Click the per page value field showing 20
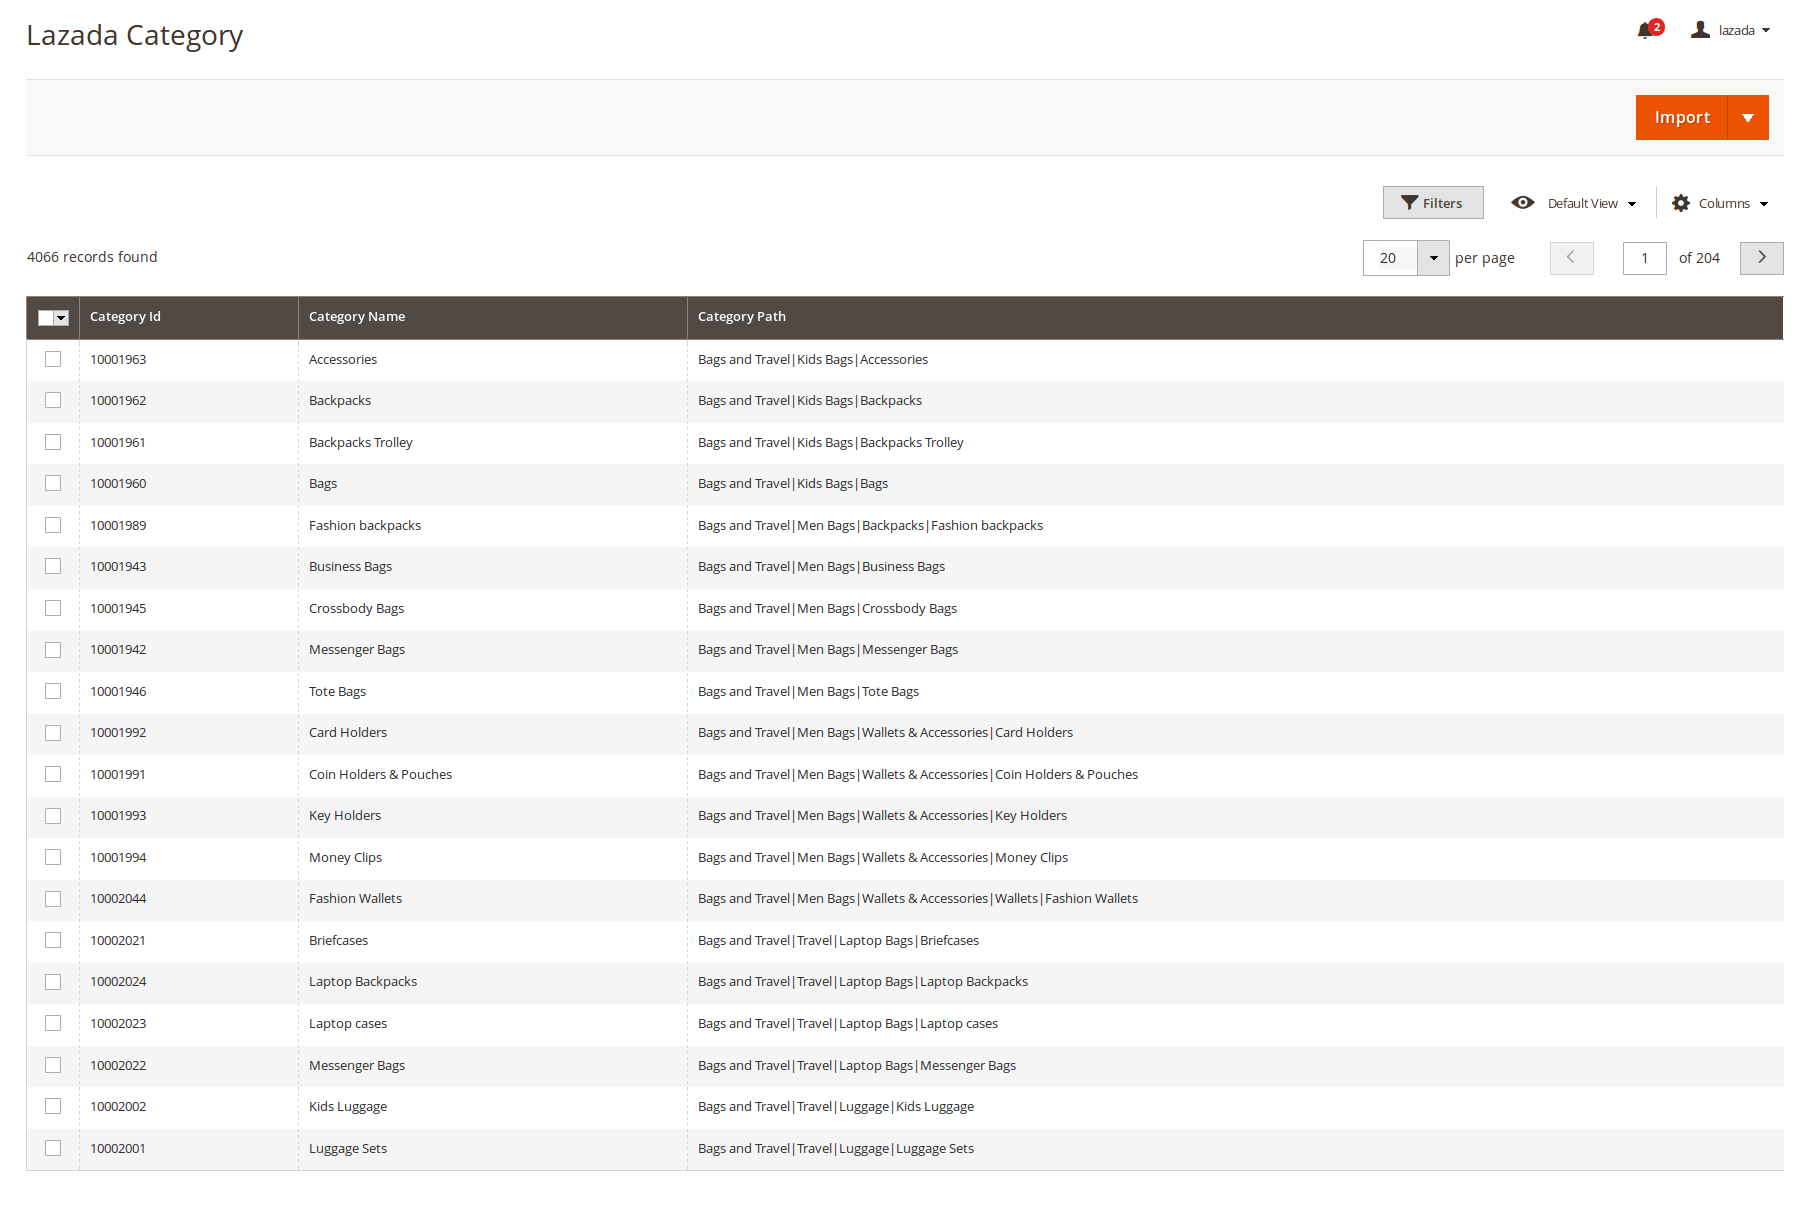 (1390, 258)
